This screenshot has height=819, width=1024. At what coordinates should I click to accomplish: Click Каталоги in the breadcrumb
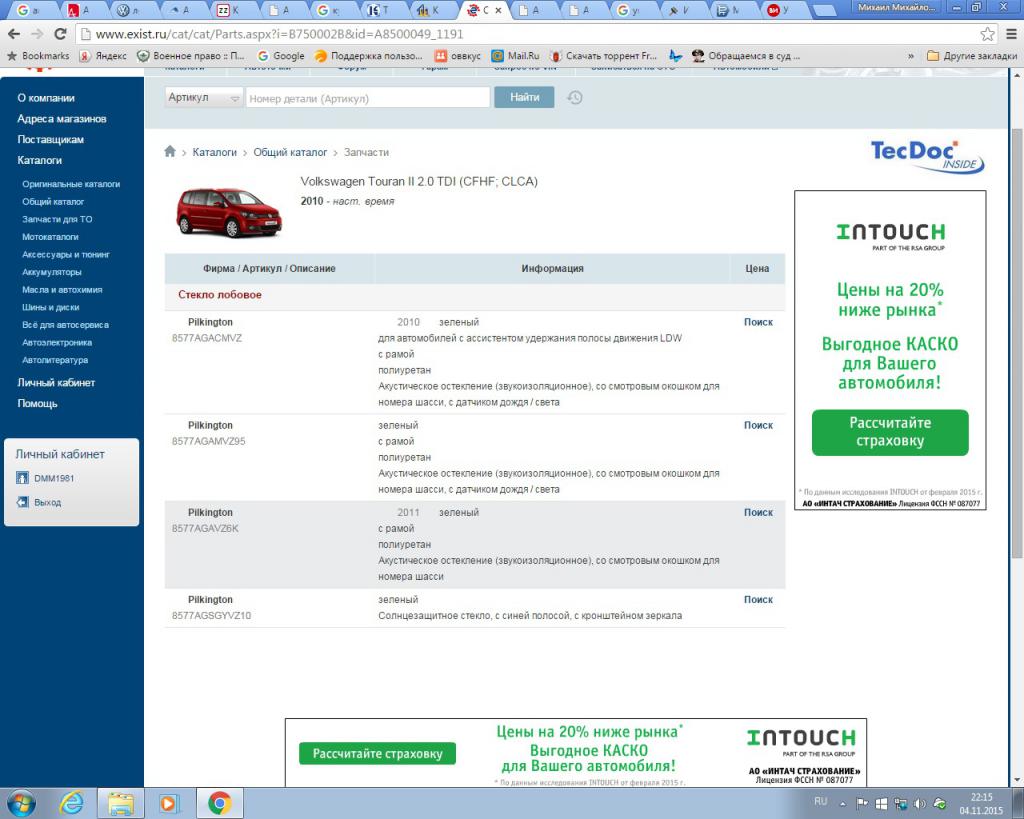pyautogui.click(x=214, y=152)
